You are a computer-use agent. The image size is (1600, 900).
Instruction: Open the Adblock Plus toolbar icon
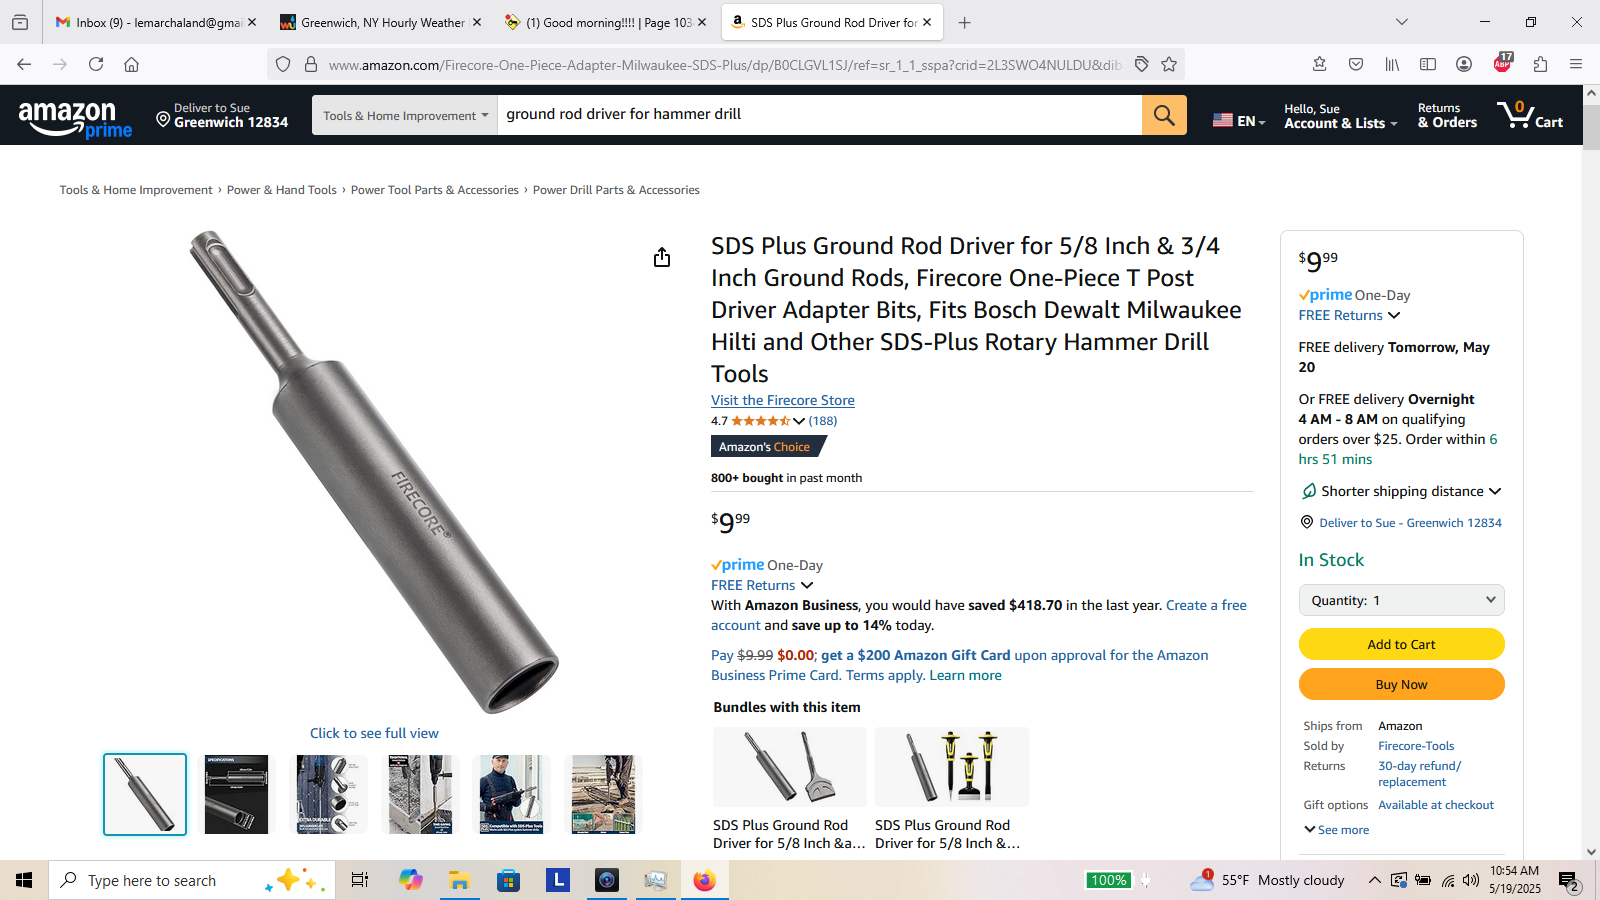[x=1502, y=63]
